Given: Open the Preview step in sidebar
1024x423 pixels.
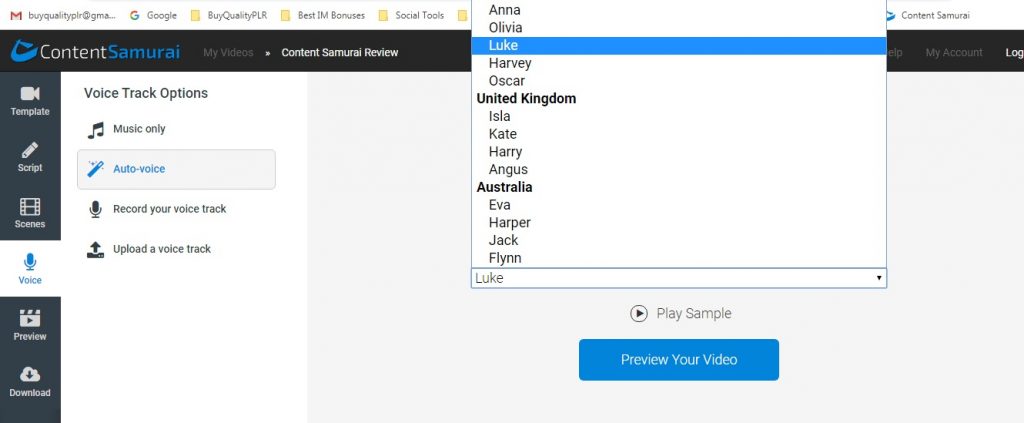Looking at the screenshot, I should [x=30, y=325].
